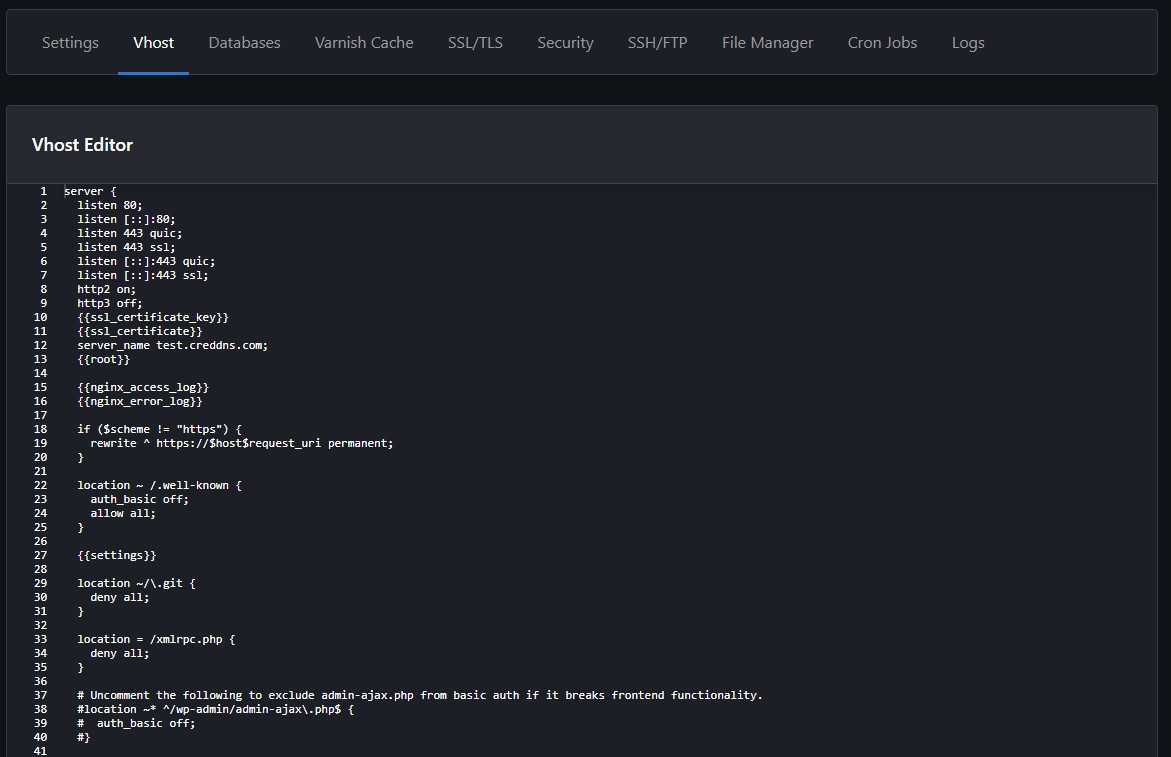Click the '{{ssl_certificate}}' placeholder line
The width and height of the screenshot is (1171, 757).
pos(140,331)
